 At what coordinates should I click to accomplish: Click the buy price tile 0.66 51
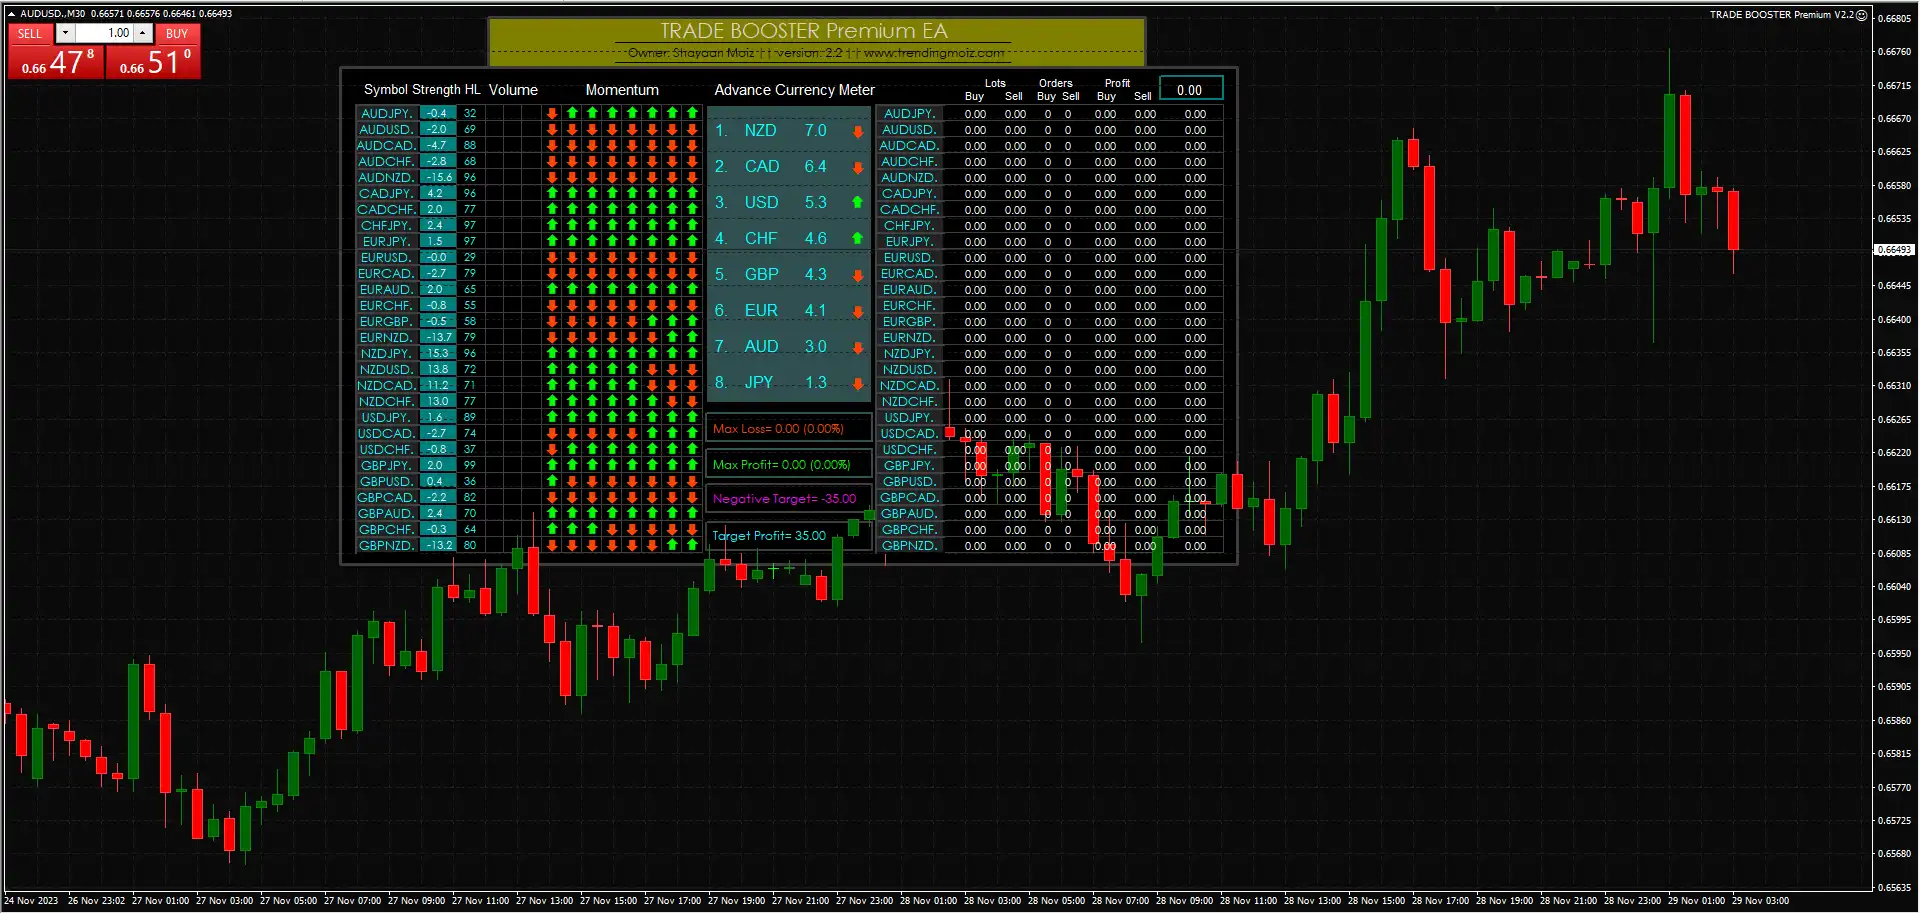coord(153,62)
